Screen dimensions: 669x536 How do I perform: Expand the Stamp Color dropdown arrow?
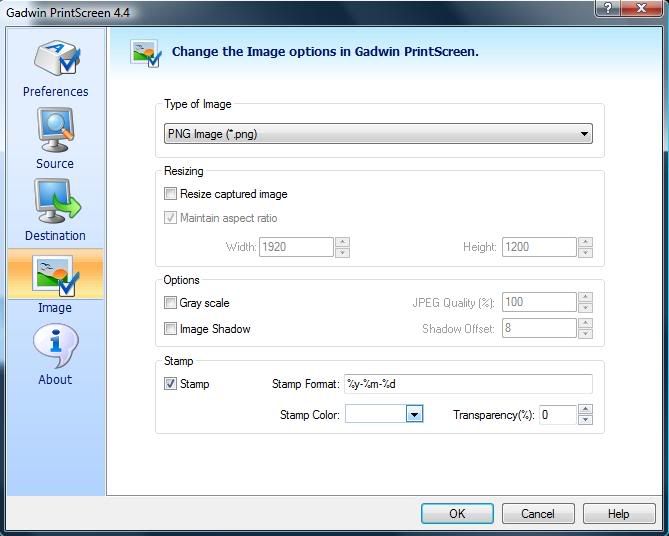tap(414, 414)
